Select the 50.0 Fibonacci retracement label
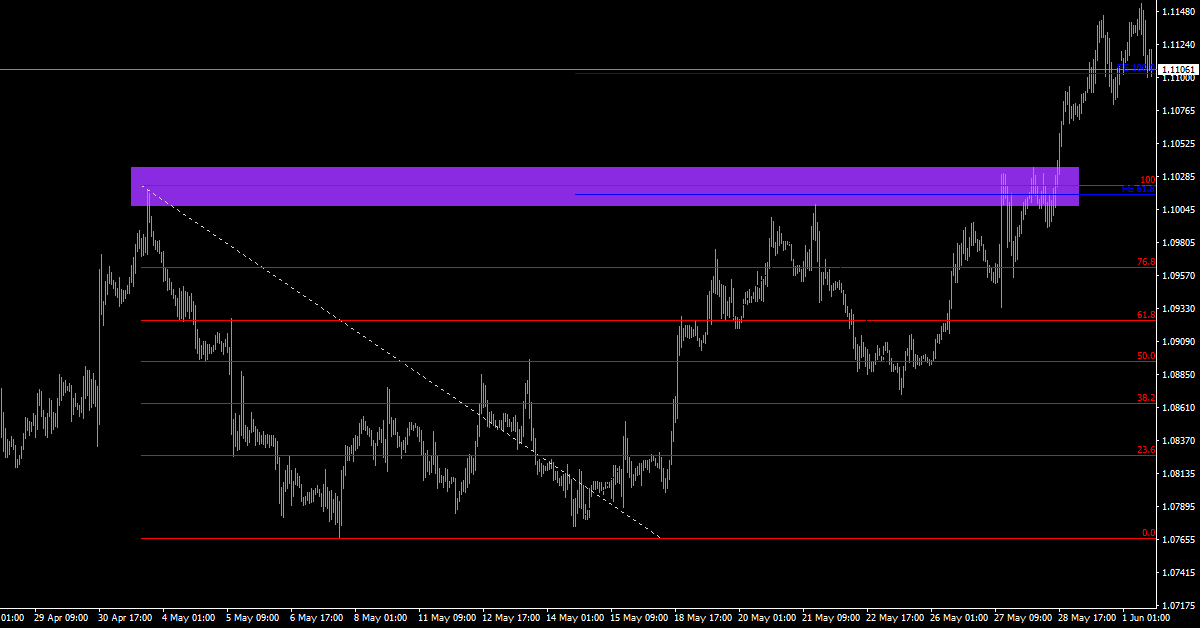 (x=1146, y=356)
